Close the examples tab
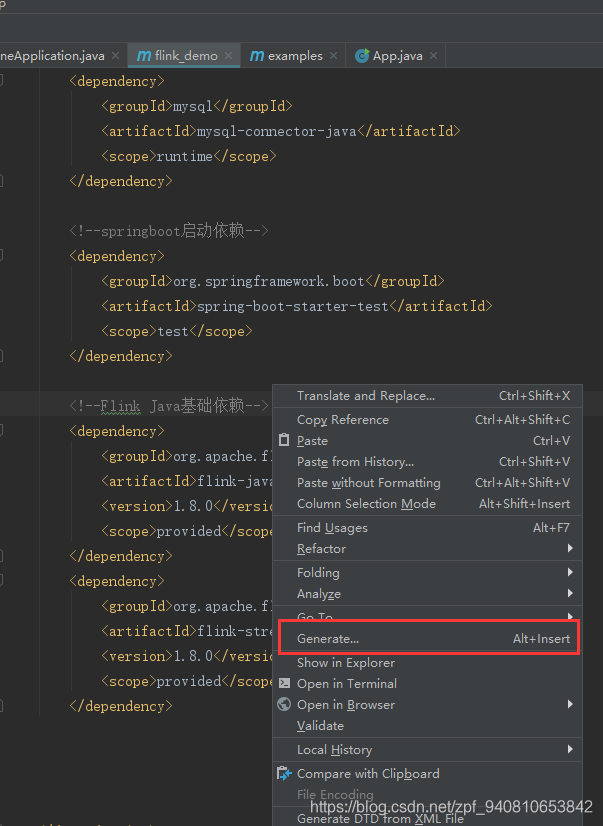Viewport: 603px width, 826px height. (x=333, y=55)
